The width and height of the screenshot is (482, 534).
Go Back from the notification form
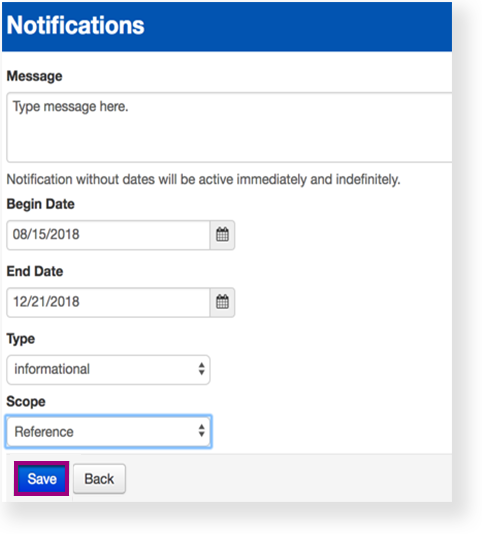pyautogui.click(x=99, y=479)
